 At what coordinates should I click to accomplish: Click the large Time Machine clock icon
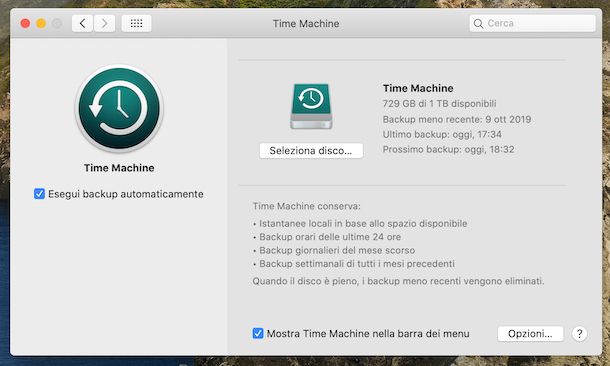(119, 108)
